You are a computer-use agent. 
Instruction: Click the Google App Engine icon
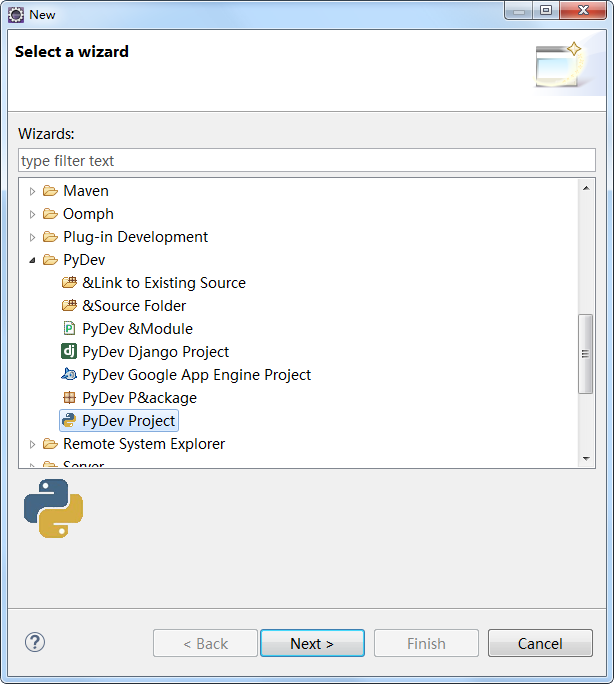[x=69, y=374]
